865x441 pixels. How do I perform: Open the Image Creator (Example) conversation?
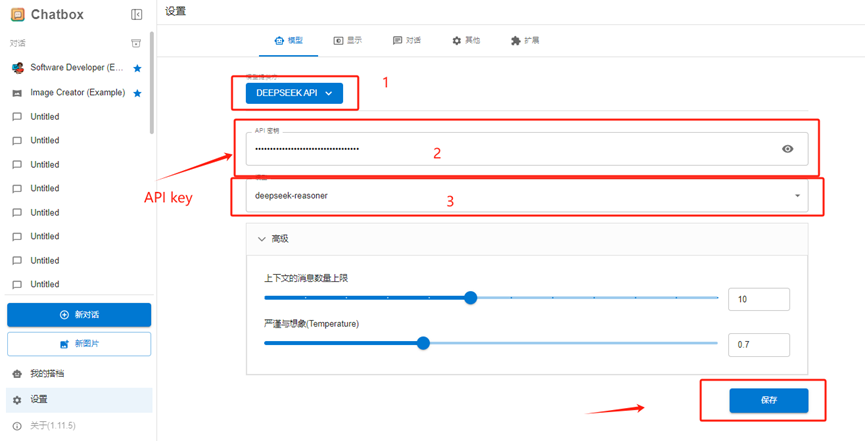[77, 93]
